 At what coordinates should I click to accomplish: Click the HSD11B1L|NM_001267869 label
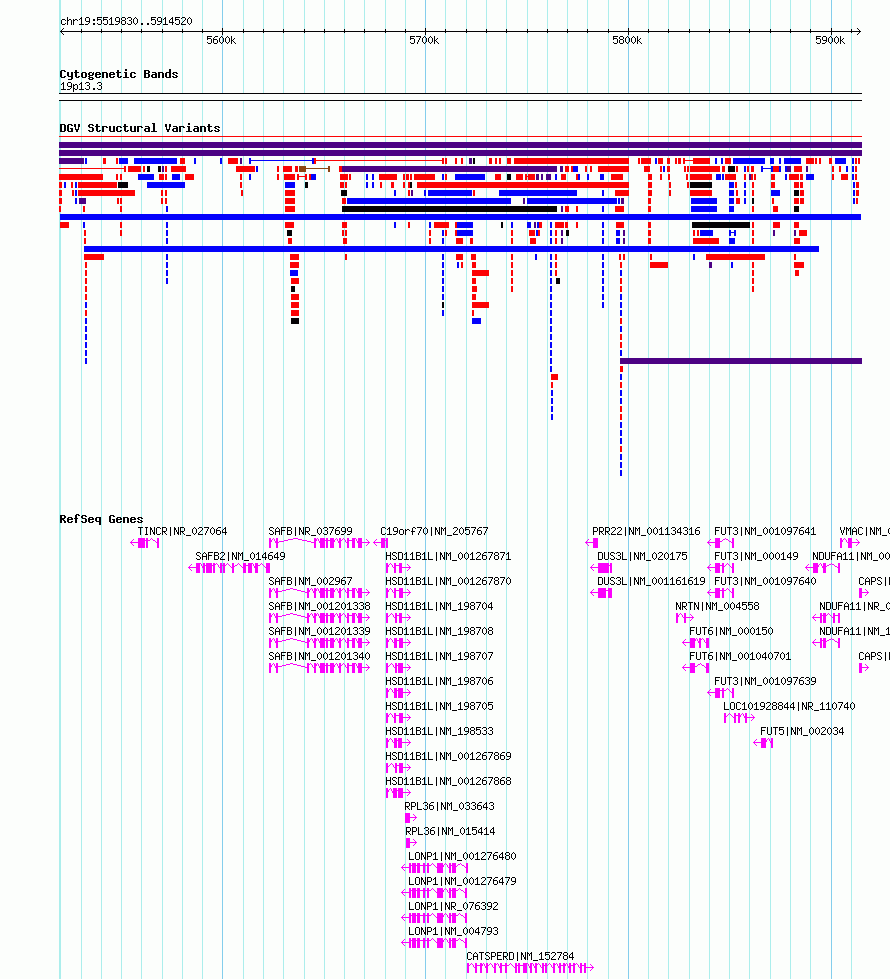[x=448, y=756]
